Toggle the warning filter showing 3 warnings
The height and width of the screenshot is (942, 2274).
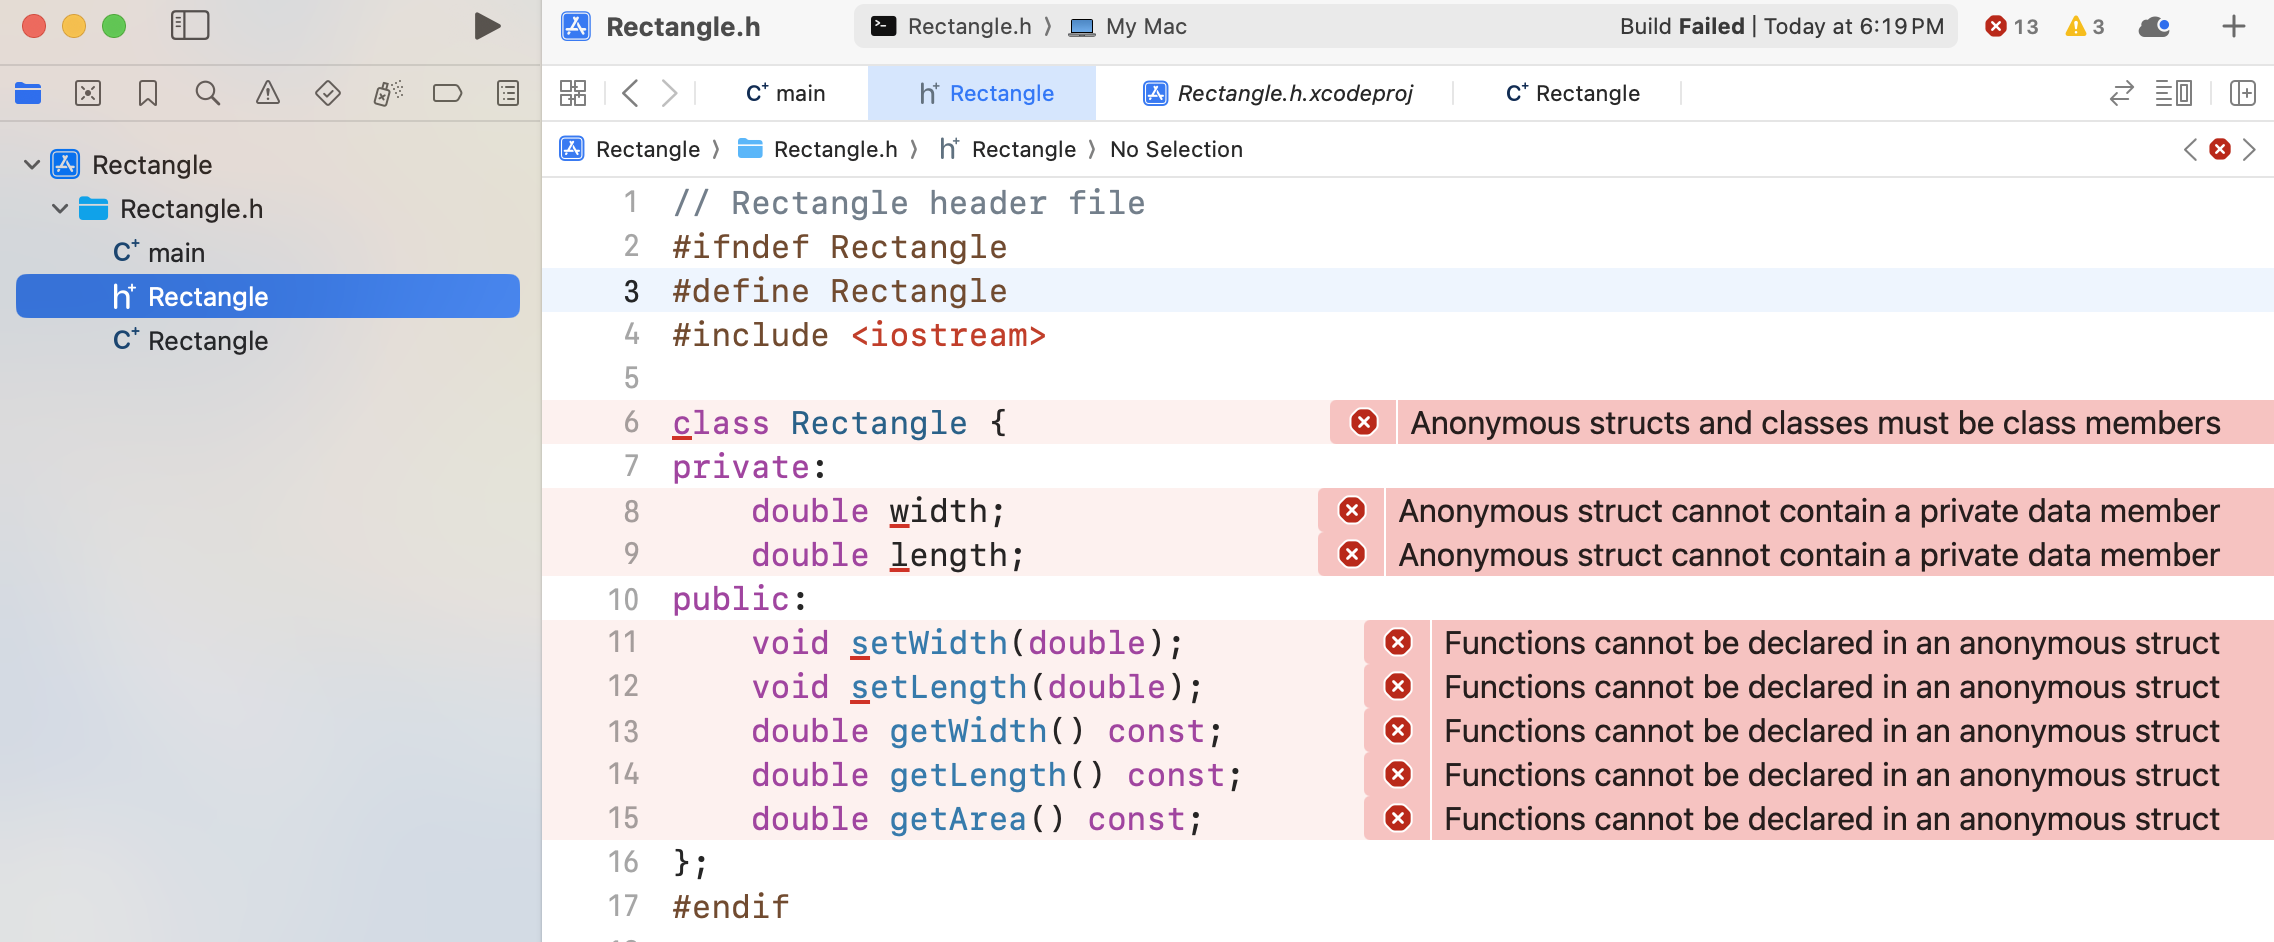click(x=2084, y=26)
